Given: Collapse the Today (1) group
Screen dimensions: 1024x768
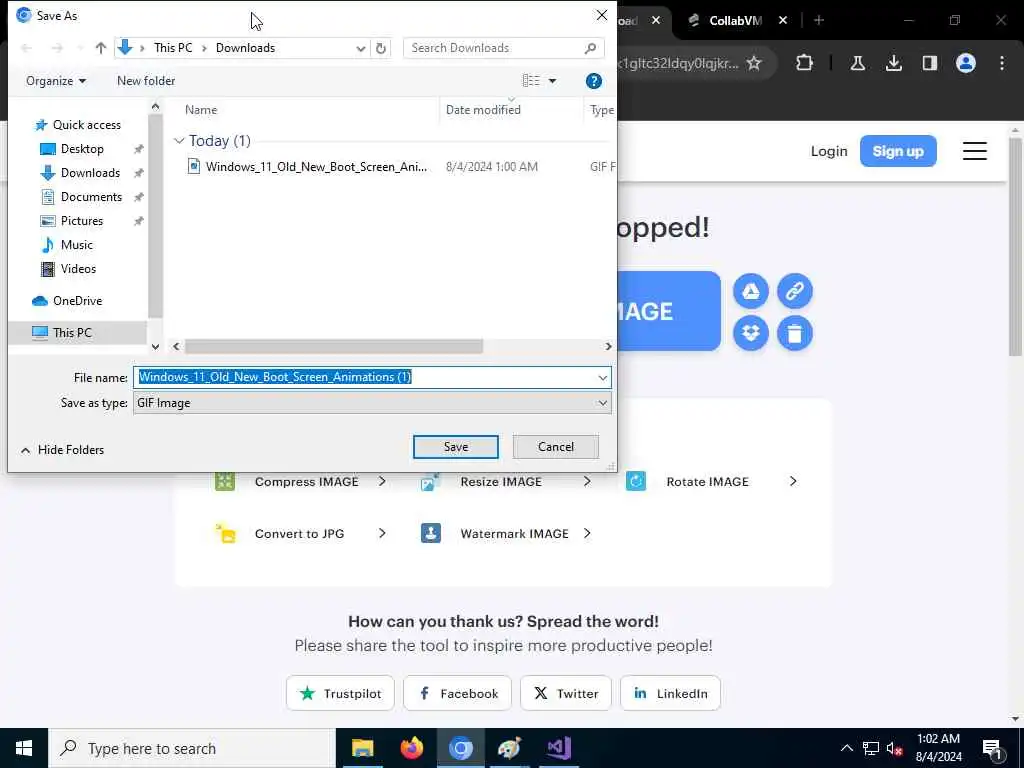Looking at the screenshot, I should (179, 141).
